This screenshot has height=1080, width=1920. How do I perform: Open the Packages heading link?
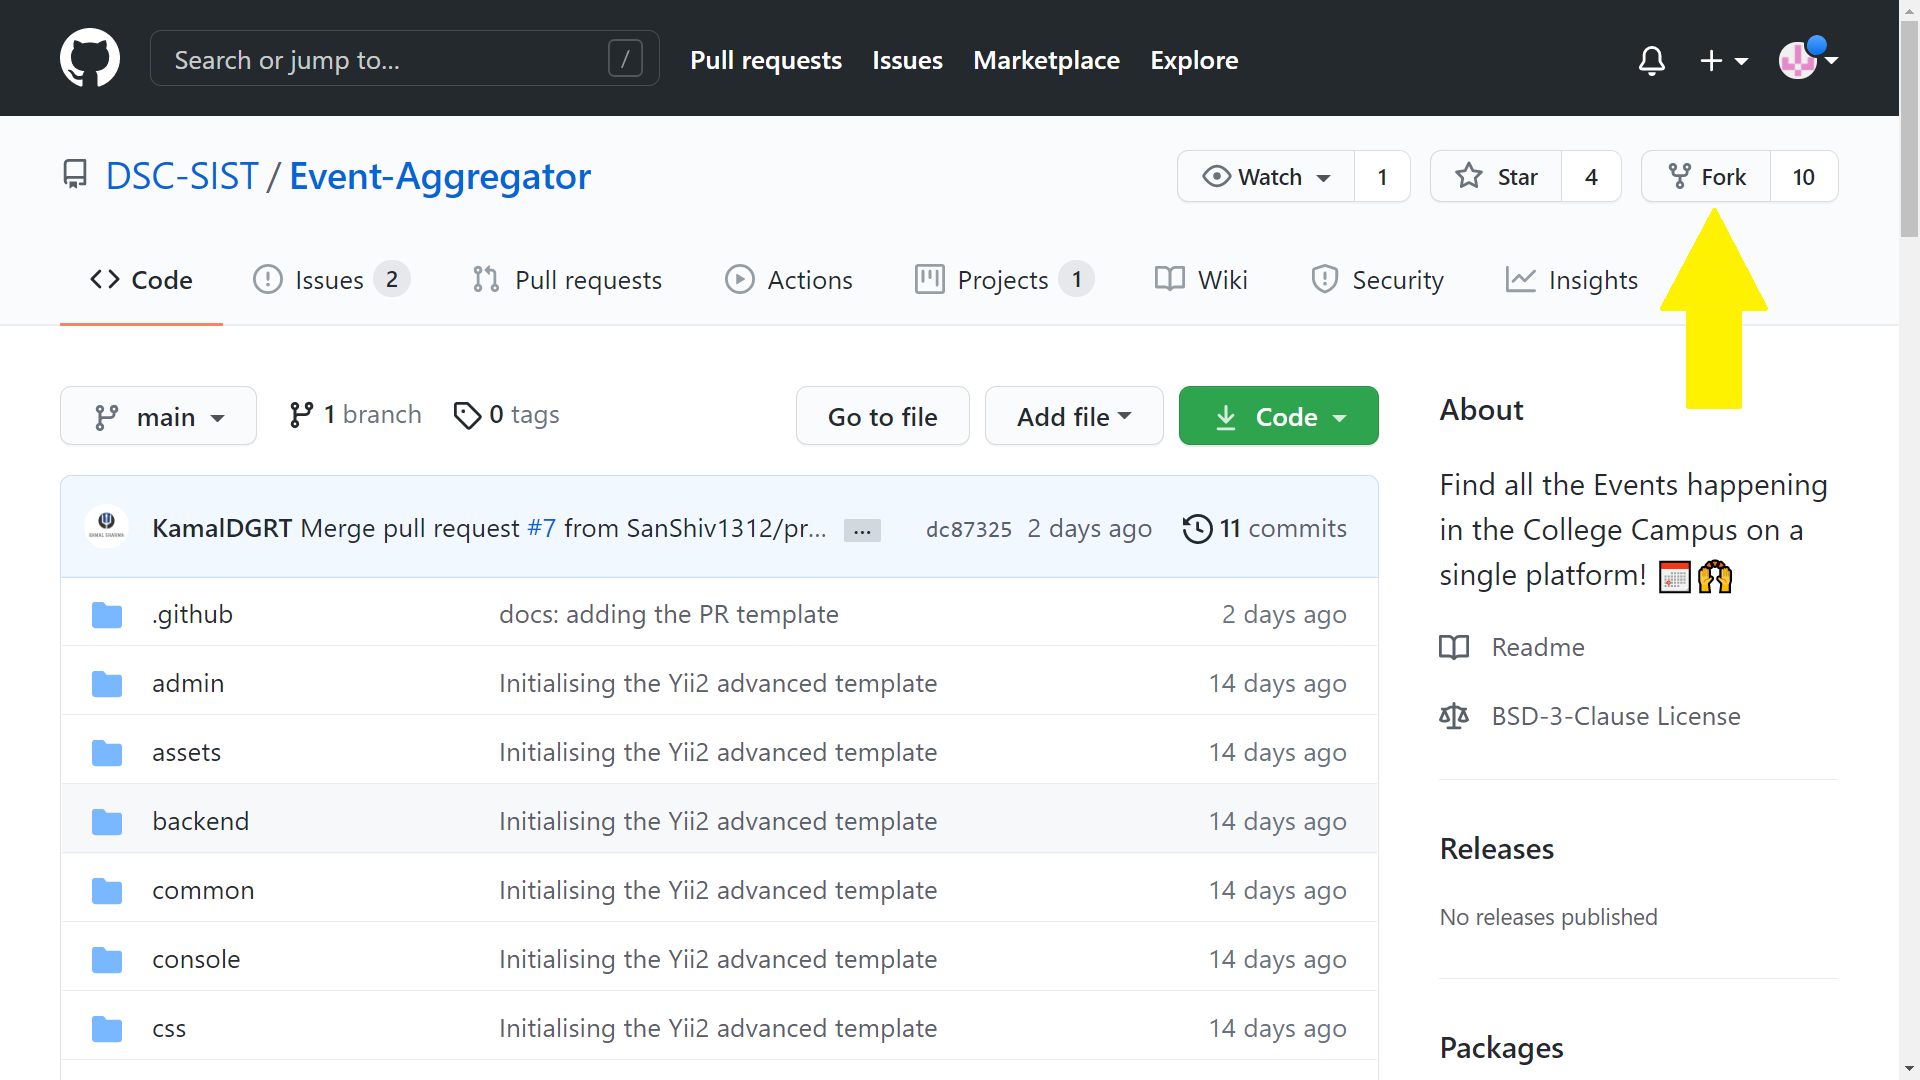(x=1501, y=1047)
